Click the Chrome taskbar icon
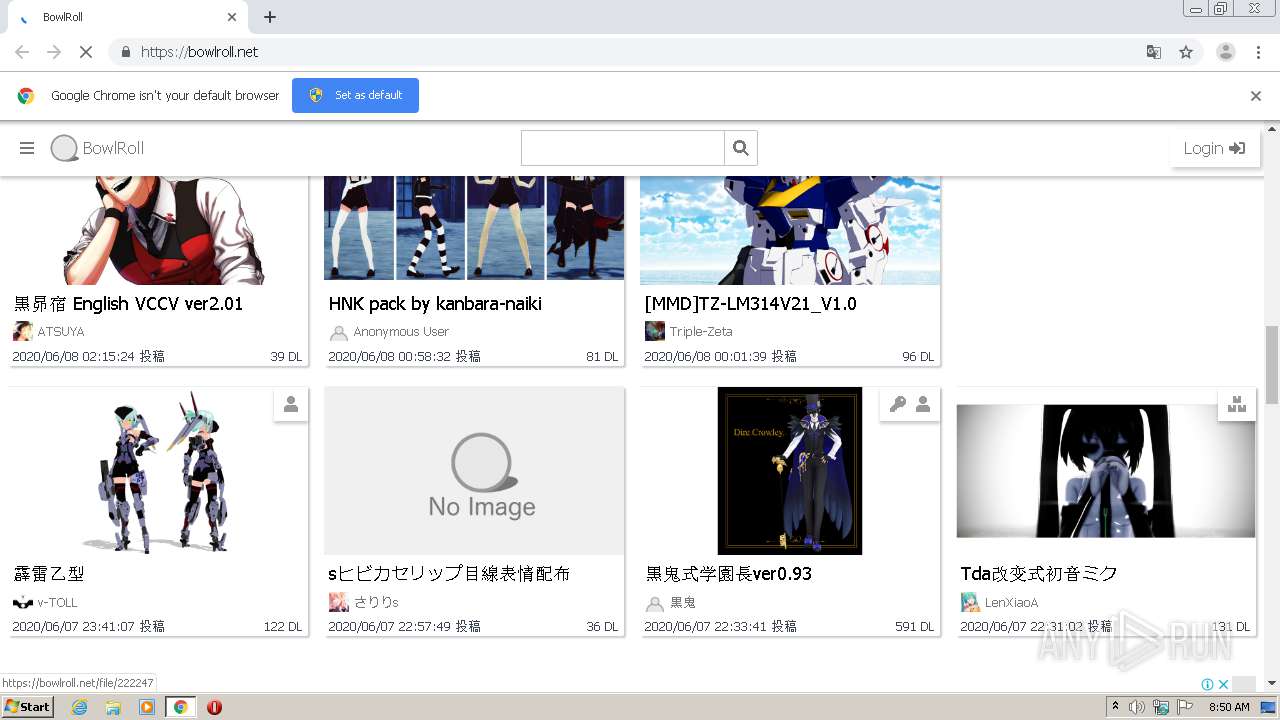 (x=181, y=707)
